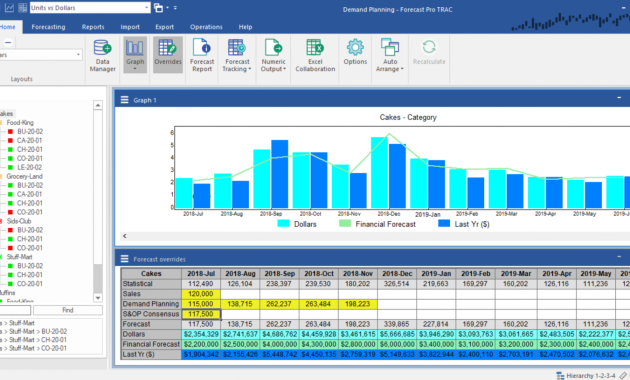Select Grocery-Land in the navigator tree

coord(24,176)
